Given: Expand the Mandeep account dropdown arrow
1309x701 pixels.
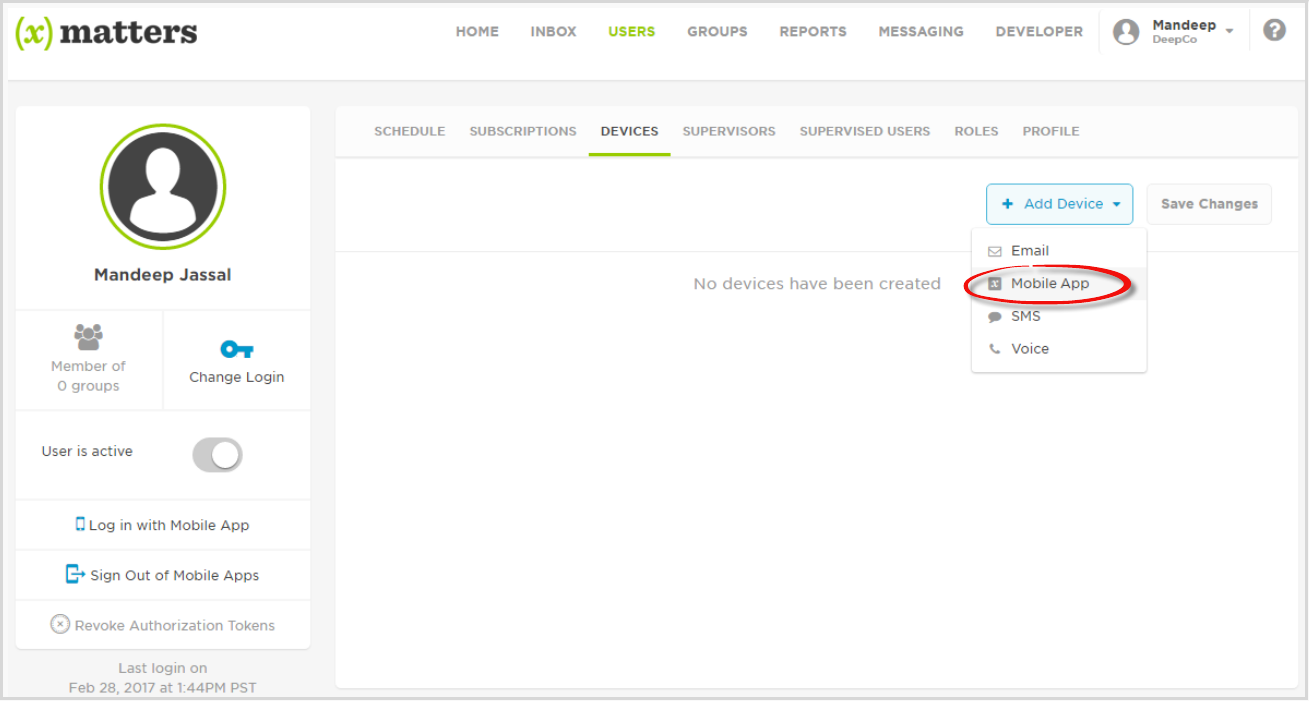Looking at the screenshot, I should click(1229, 31).
